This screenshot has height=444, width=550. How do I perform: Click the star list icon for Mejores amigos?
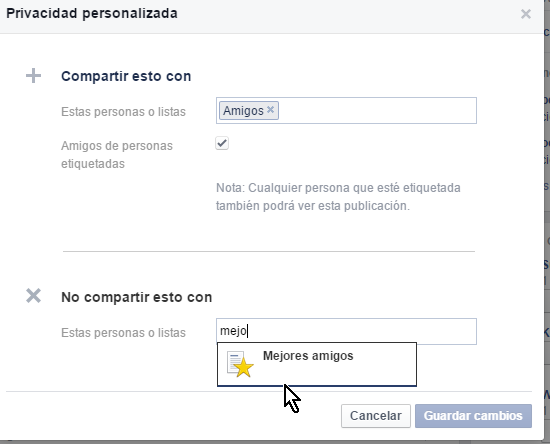(240, 364)
